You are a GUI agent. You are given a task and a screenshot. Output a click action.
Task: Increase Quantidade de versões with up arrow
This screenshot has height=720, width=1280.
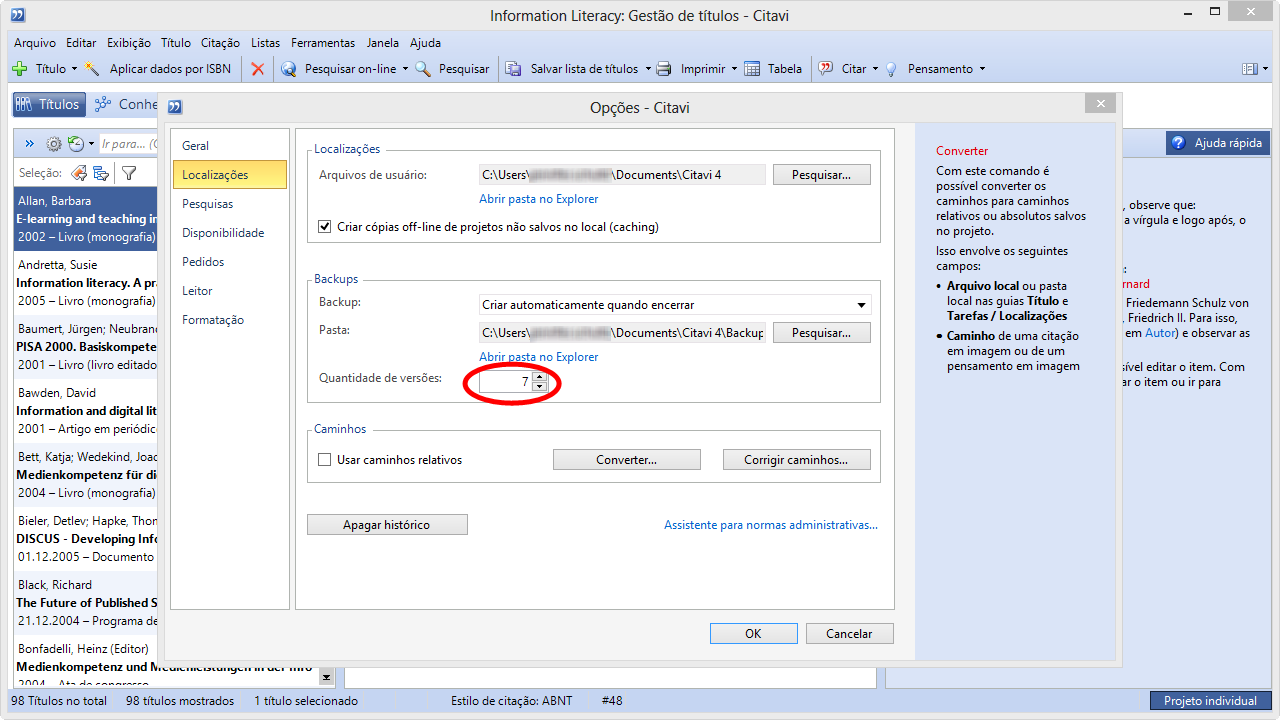click(x=540, y=377)
